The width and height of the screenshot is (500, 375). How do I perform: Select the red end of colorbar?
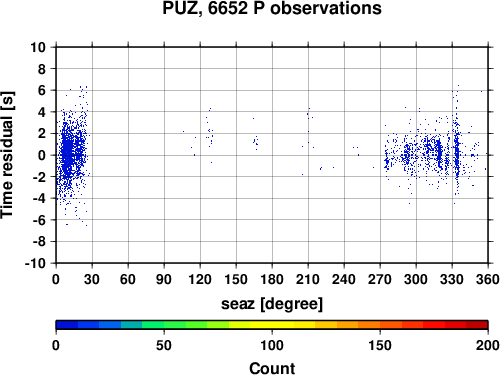click(477, 325)
